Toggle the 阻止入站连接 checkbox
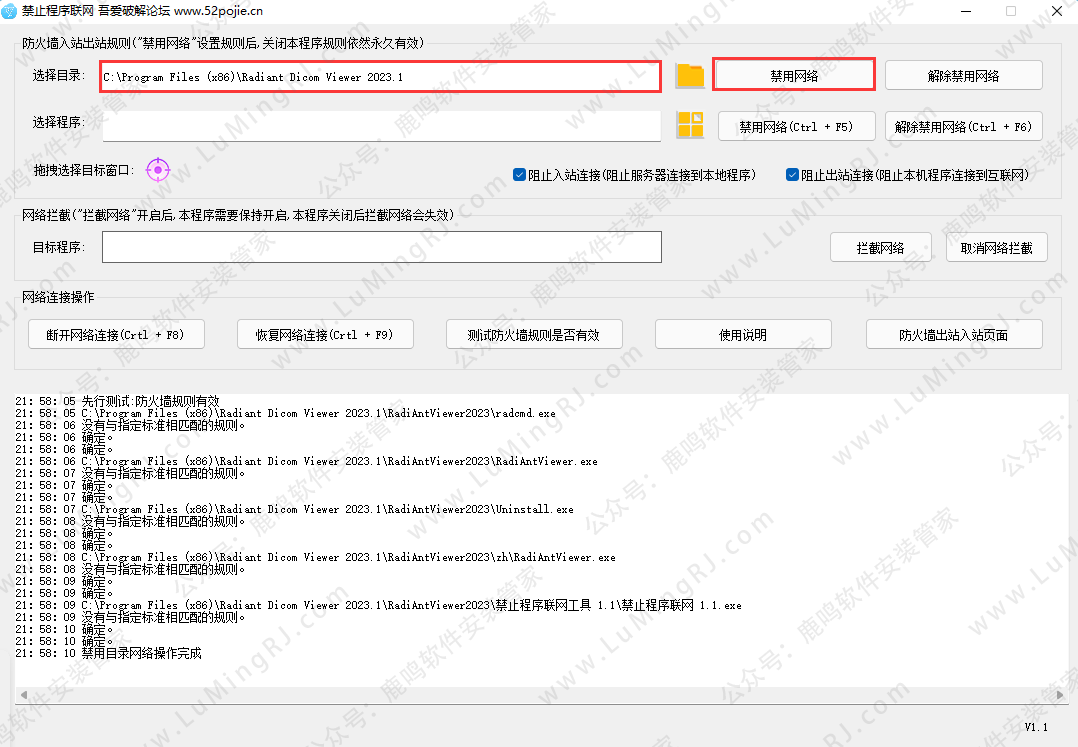Viewport: 1078px width, 747px height. (x=520, y=174)
